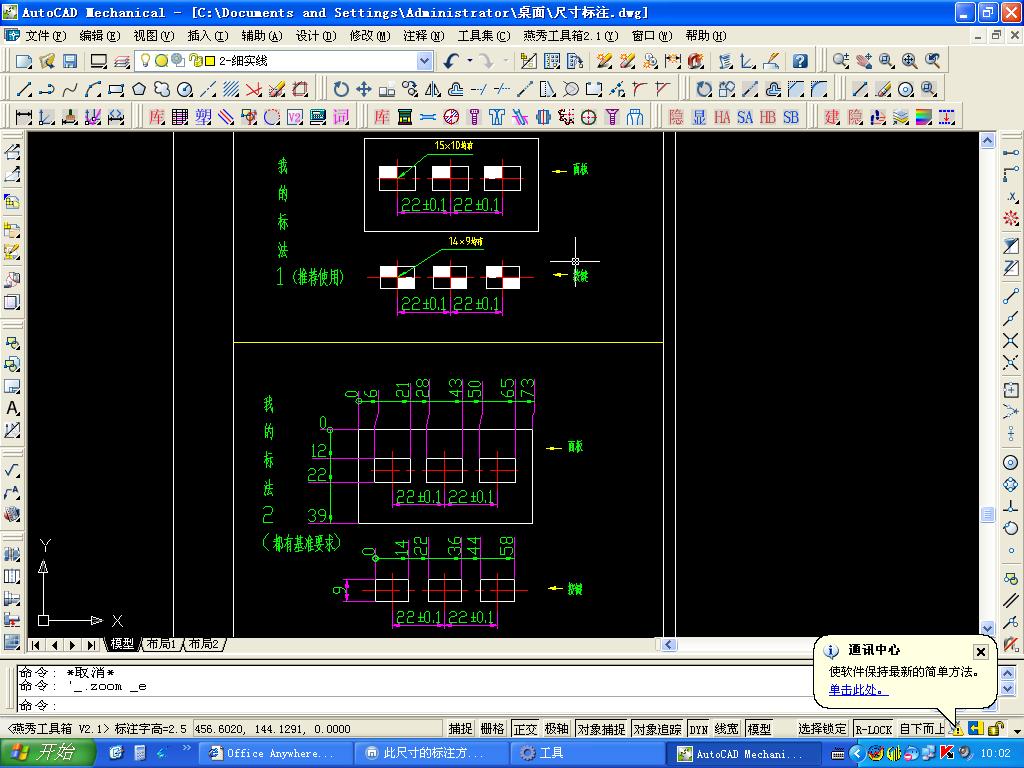Select the Rotate tool in modify toolbar
1024x768 pixels.
[x=341, y=89]
